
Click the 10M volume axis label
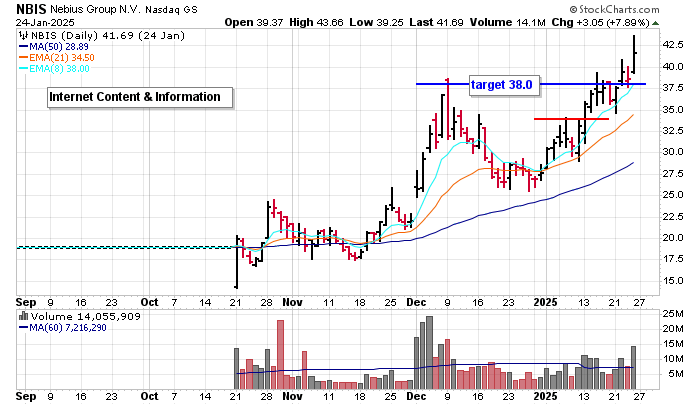coord(673,359)
